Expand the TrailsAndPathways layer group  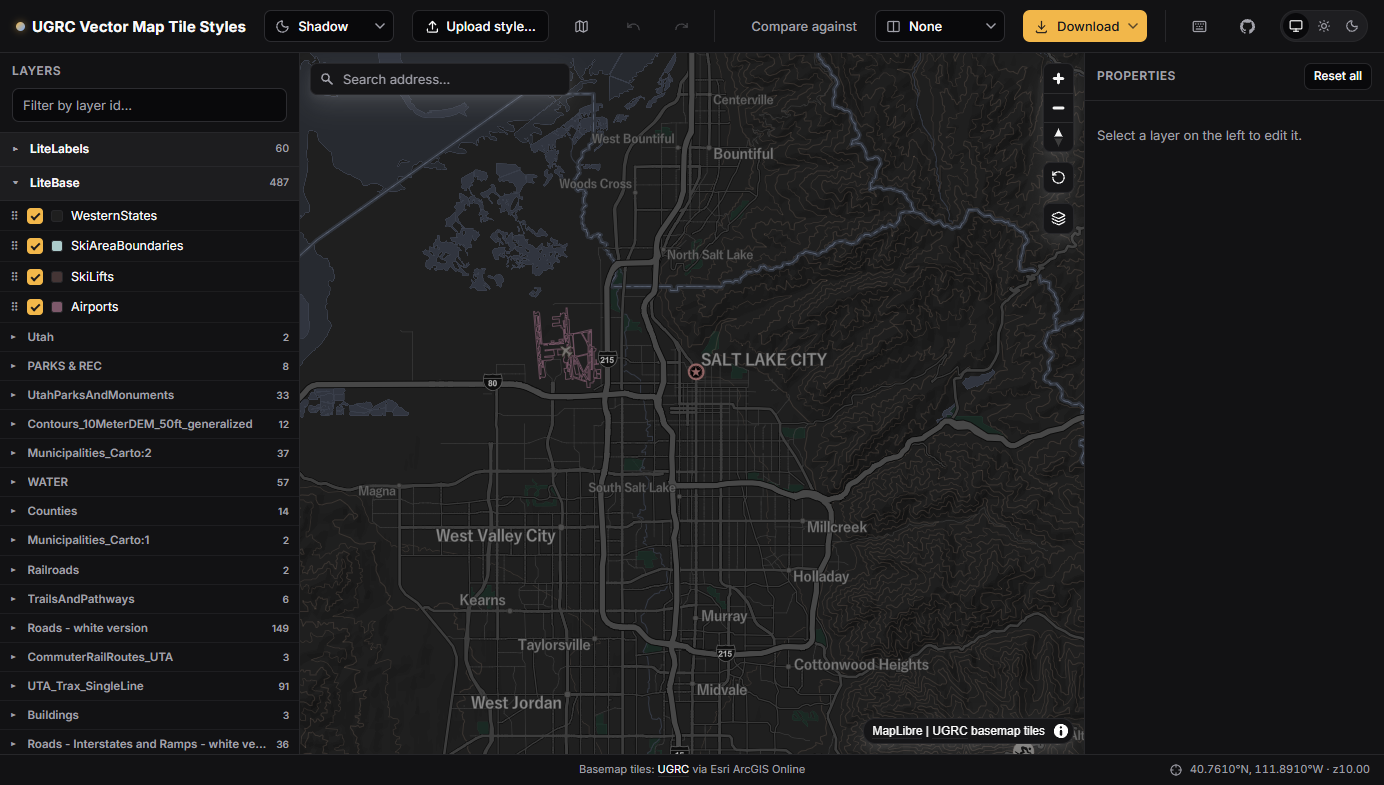coord(150,599)
